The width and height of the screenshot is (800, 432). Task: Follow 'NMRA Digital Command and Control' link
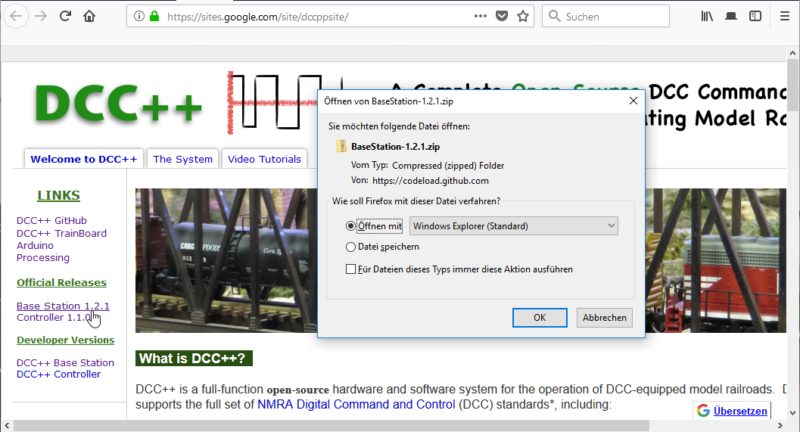(356, 404)
